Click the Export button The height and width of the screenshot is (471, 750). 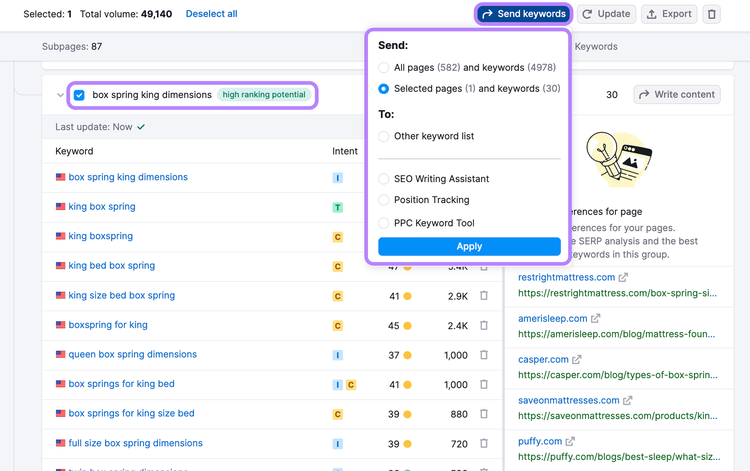point(669,14)
